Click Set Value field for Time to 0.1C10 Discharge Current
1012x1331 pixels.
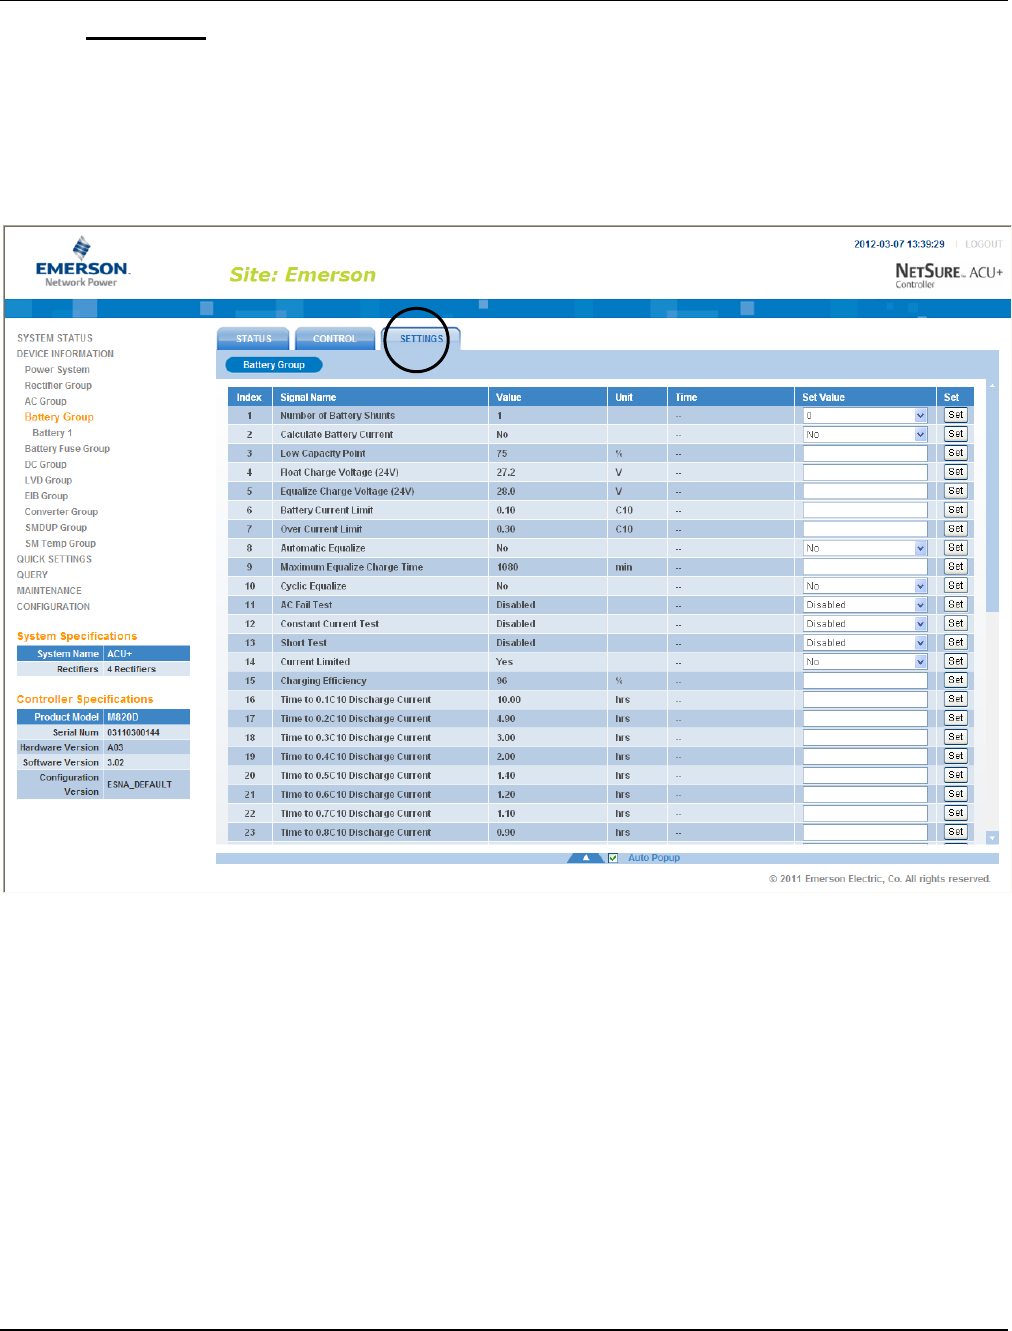click(x=865, y=700)
